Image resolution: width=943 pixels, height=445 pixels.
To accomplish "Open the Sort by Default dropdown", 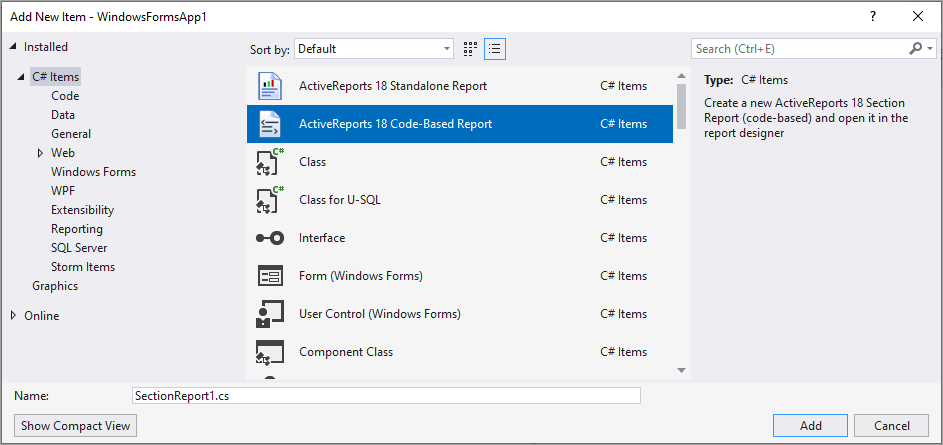I will tap(373, 49).
